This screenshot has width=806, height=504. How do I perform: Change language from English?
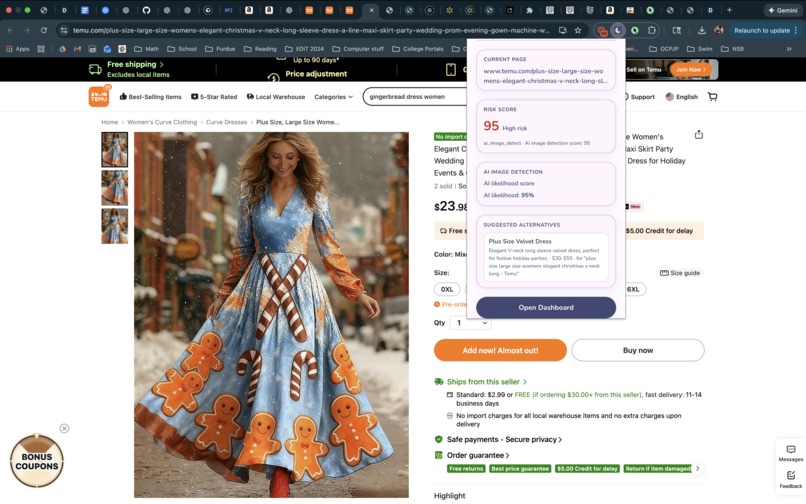point(682,97)
